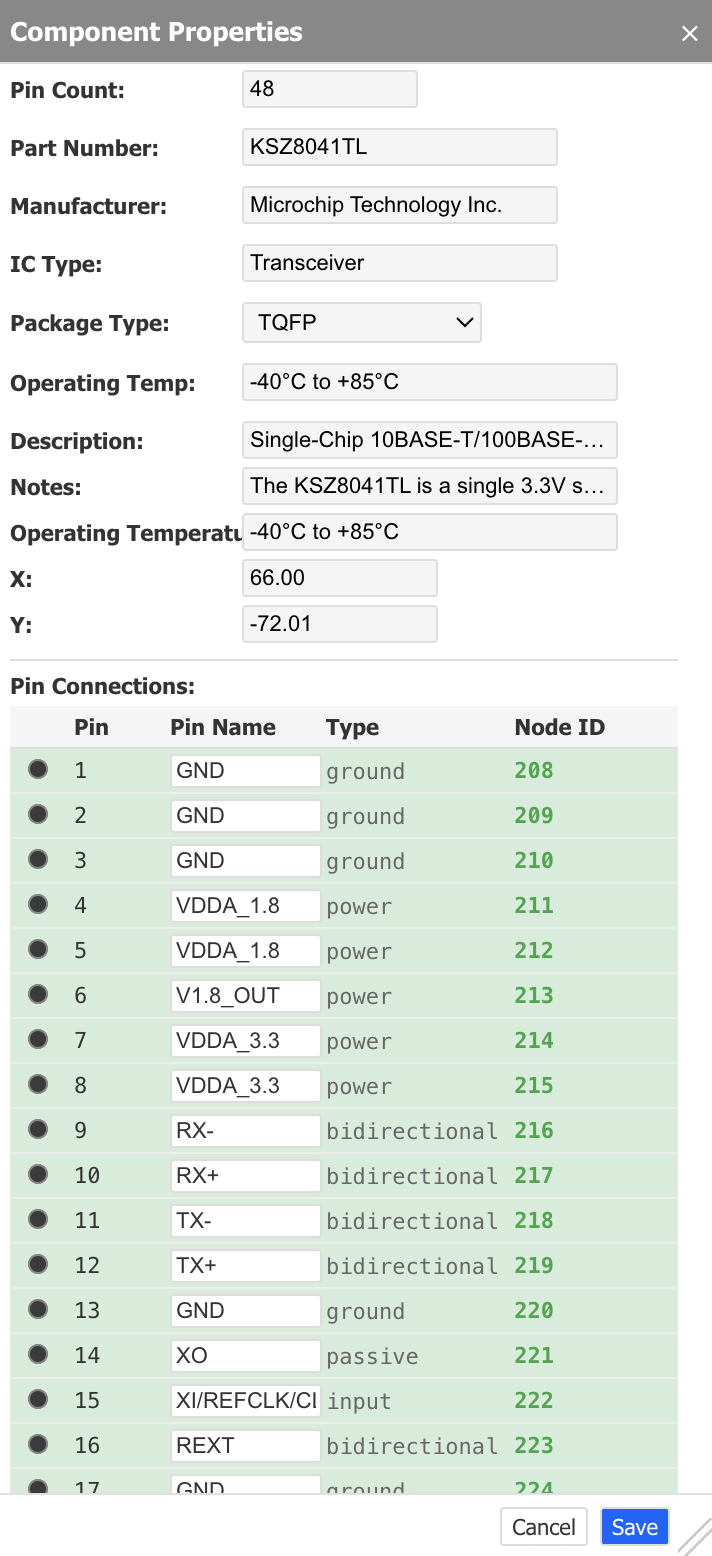This screenshot has width=712, height=1556.
Task: Click the Operating Temp field
Action: click(x=429, y=381)
